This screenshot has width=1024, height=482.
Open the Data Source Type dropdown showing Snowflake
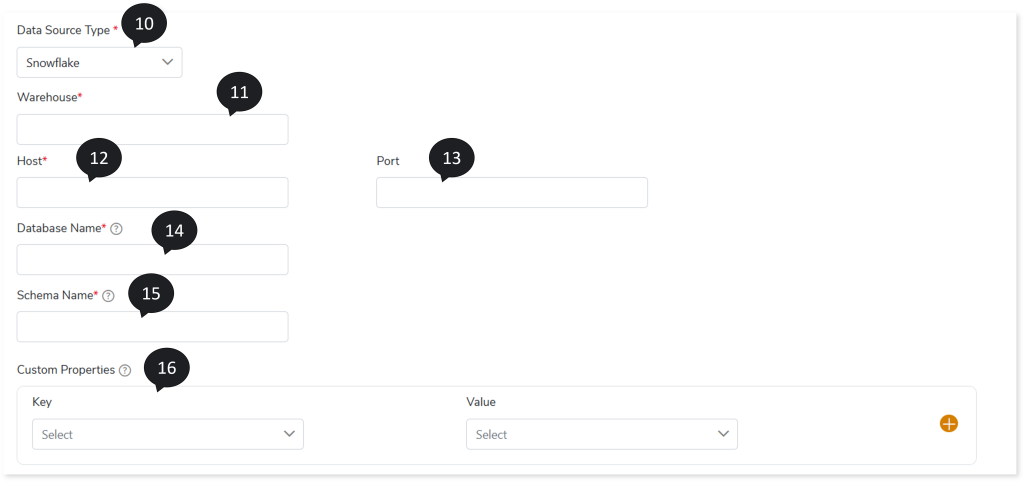click(x=99, y=62)
